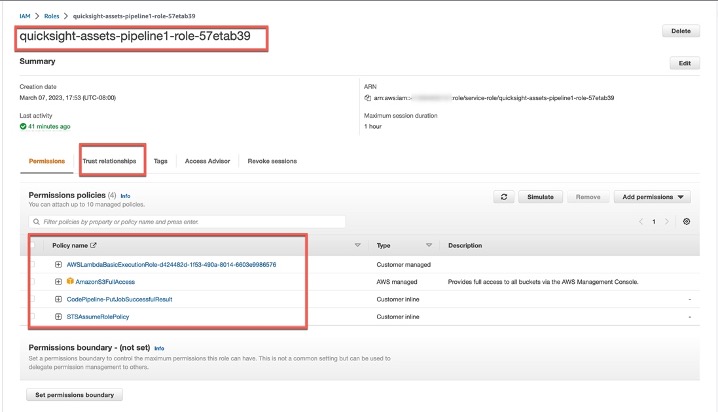Open the STSAssumeRolePolicy link
The height and width of the screenshot is (412, 718).
98,317
